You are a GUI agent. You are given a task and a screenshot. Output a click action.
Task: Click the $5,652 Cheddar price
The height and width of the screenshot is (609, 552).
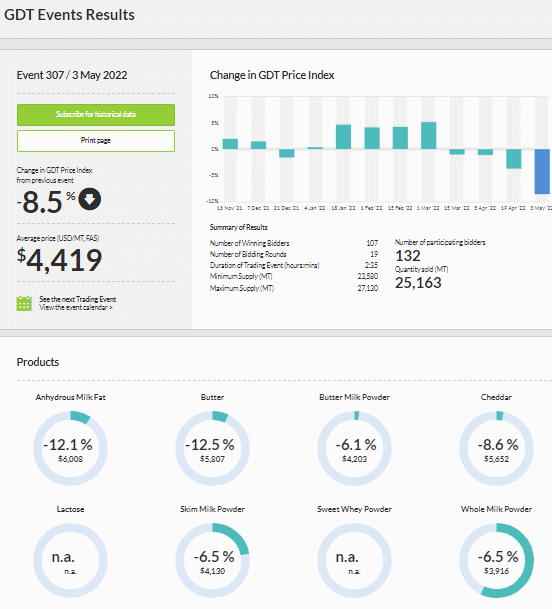[496, 459]
